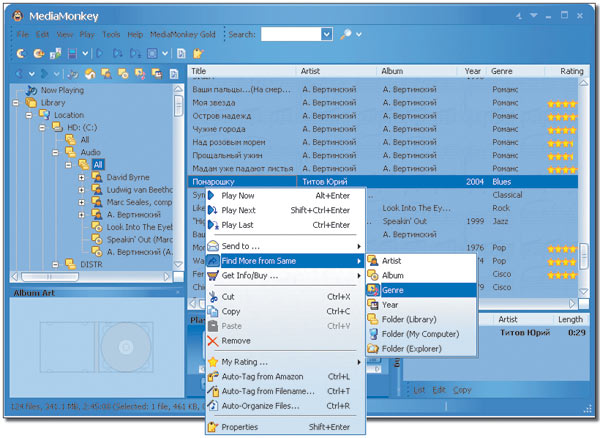The height and width of the screenshot is (438, 600).
Task: Open the Search box dropdown arrow
Action: tap(326, 34)
